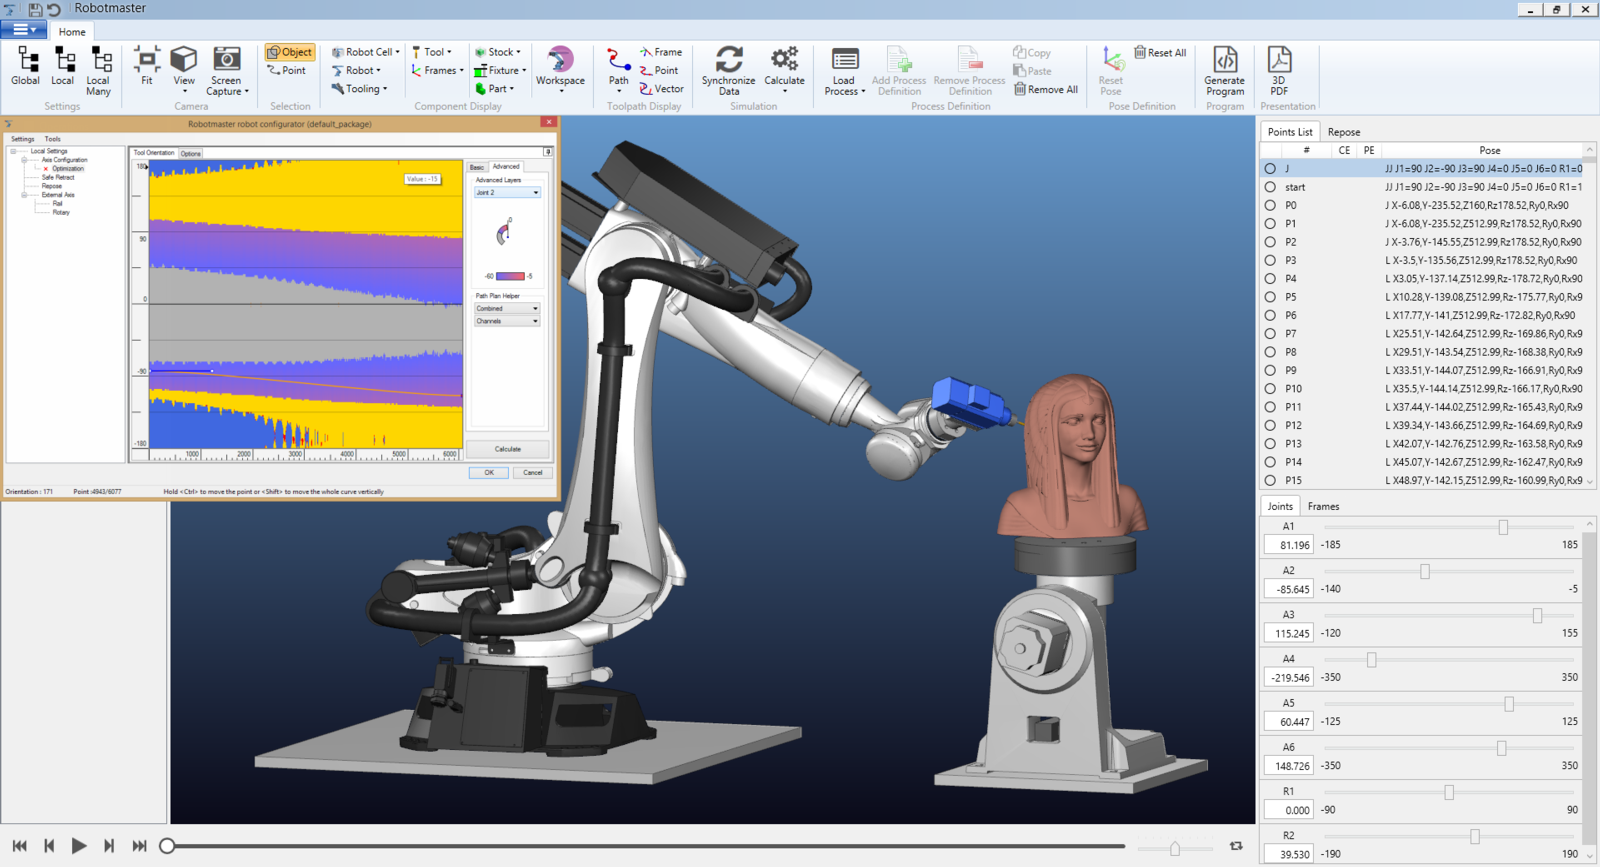Select Safe Retract in the settings tree
Image resolution: width=1600 pixels, height=867 pixels.
click(x=58, y=177)
